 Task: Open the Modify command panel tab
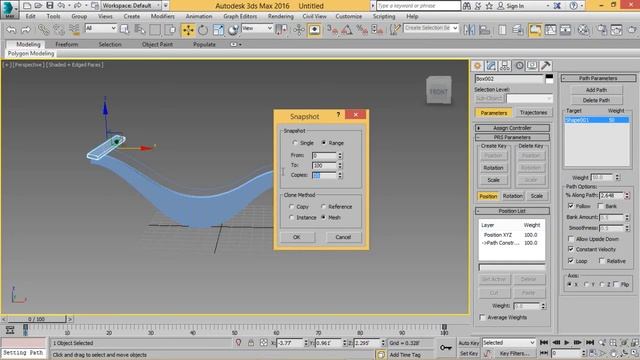pyautogui.click(x=491, y=66)
